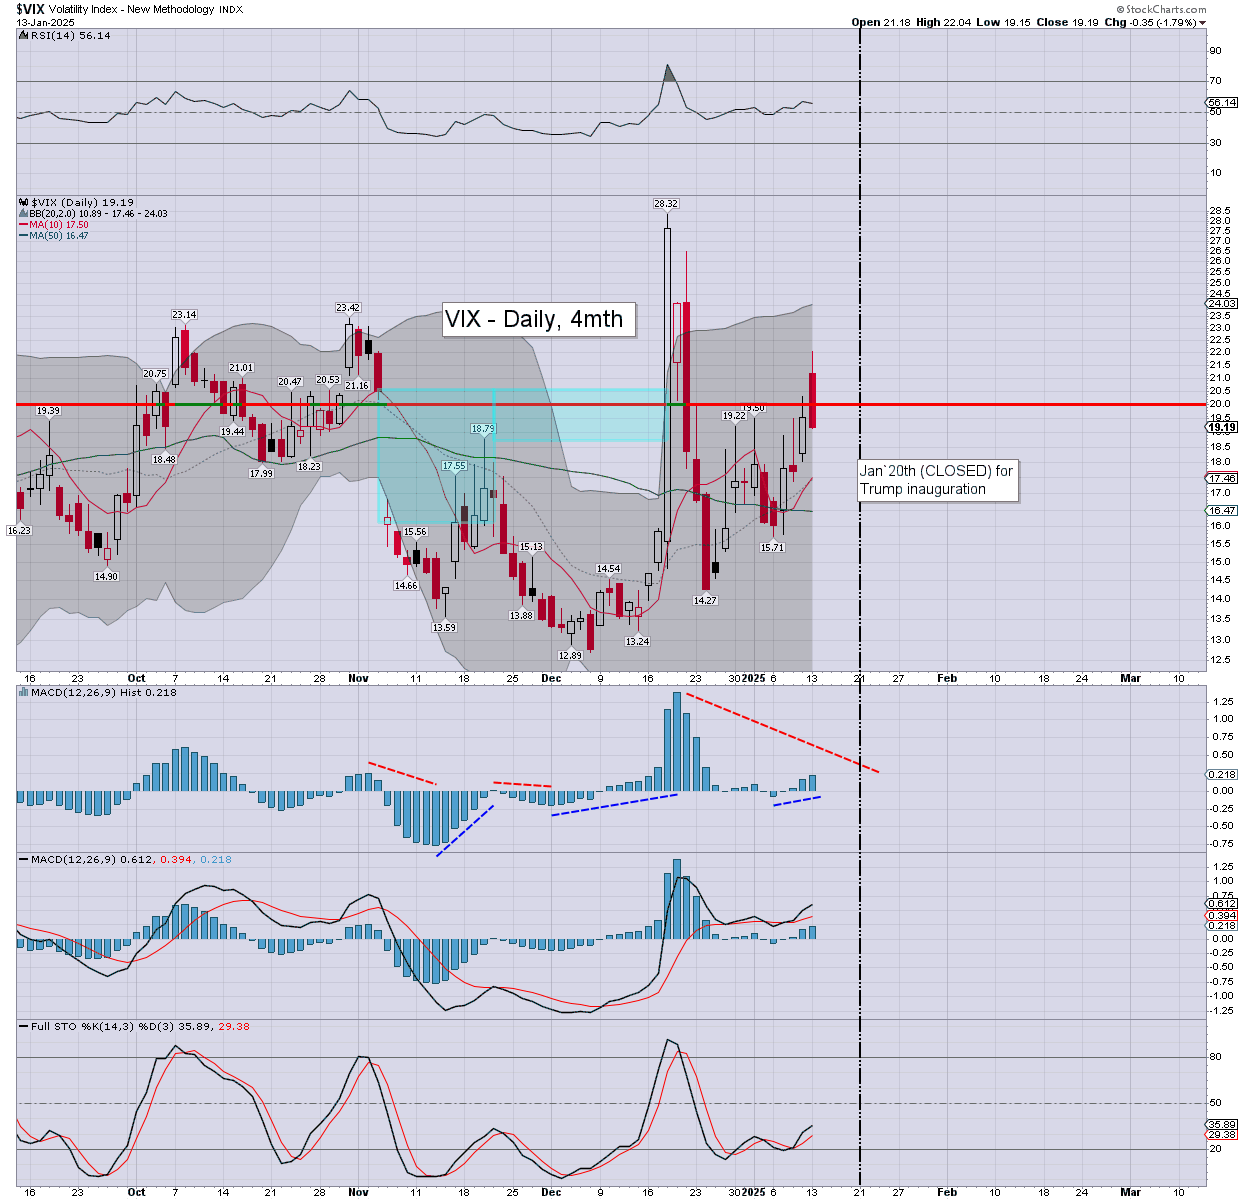Click the 28.32 peak price label
1250x1200 pixels.
click(665, 204)
